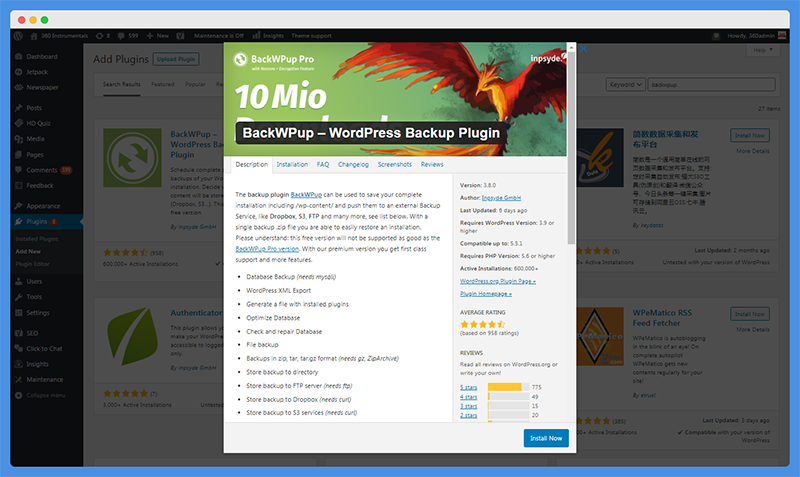Image resolution: width=800 pixels, height=477 pixels.
Task: Open the updates counter in the admin bar
Action: coord(103,36)
